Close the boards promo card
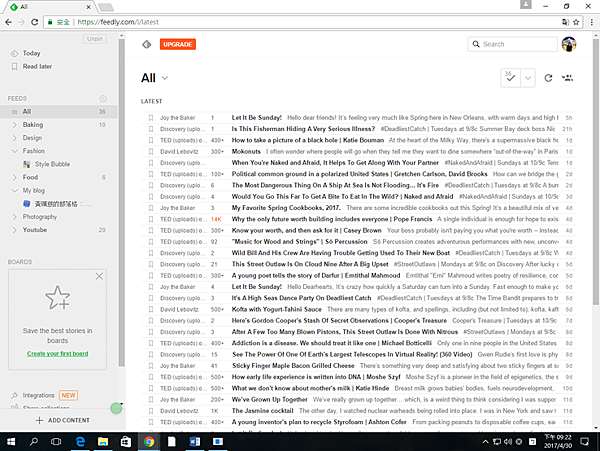Viewport: 600px width, 451px height. point(99,276)
